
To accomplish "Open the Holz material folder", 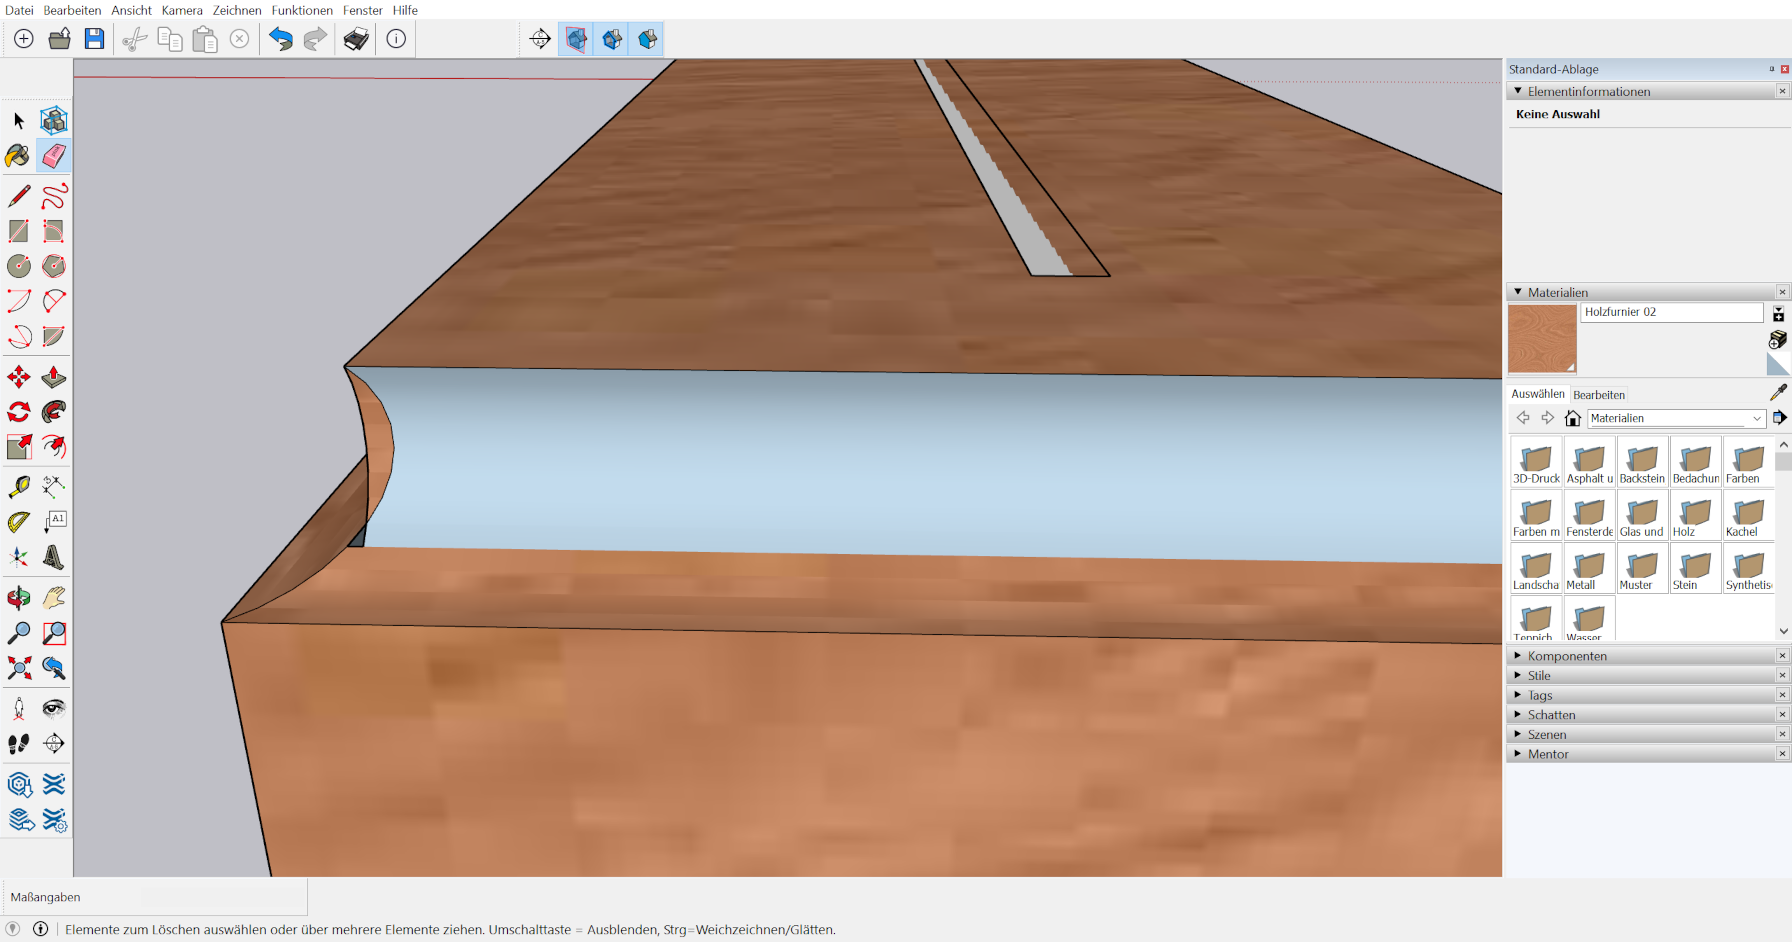I will 1695,516.
